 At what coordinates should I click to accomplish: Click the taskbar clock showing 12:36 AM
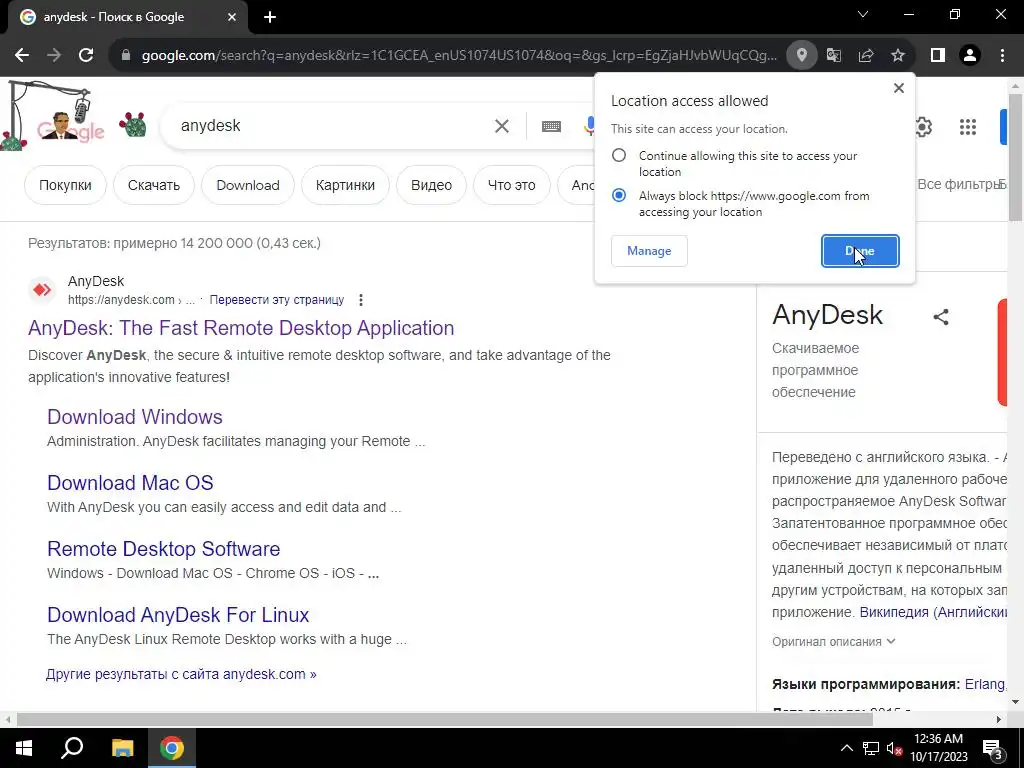[x=939, y=748]
